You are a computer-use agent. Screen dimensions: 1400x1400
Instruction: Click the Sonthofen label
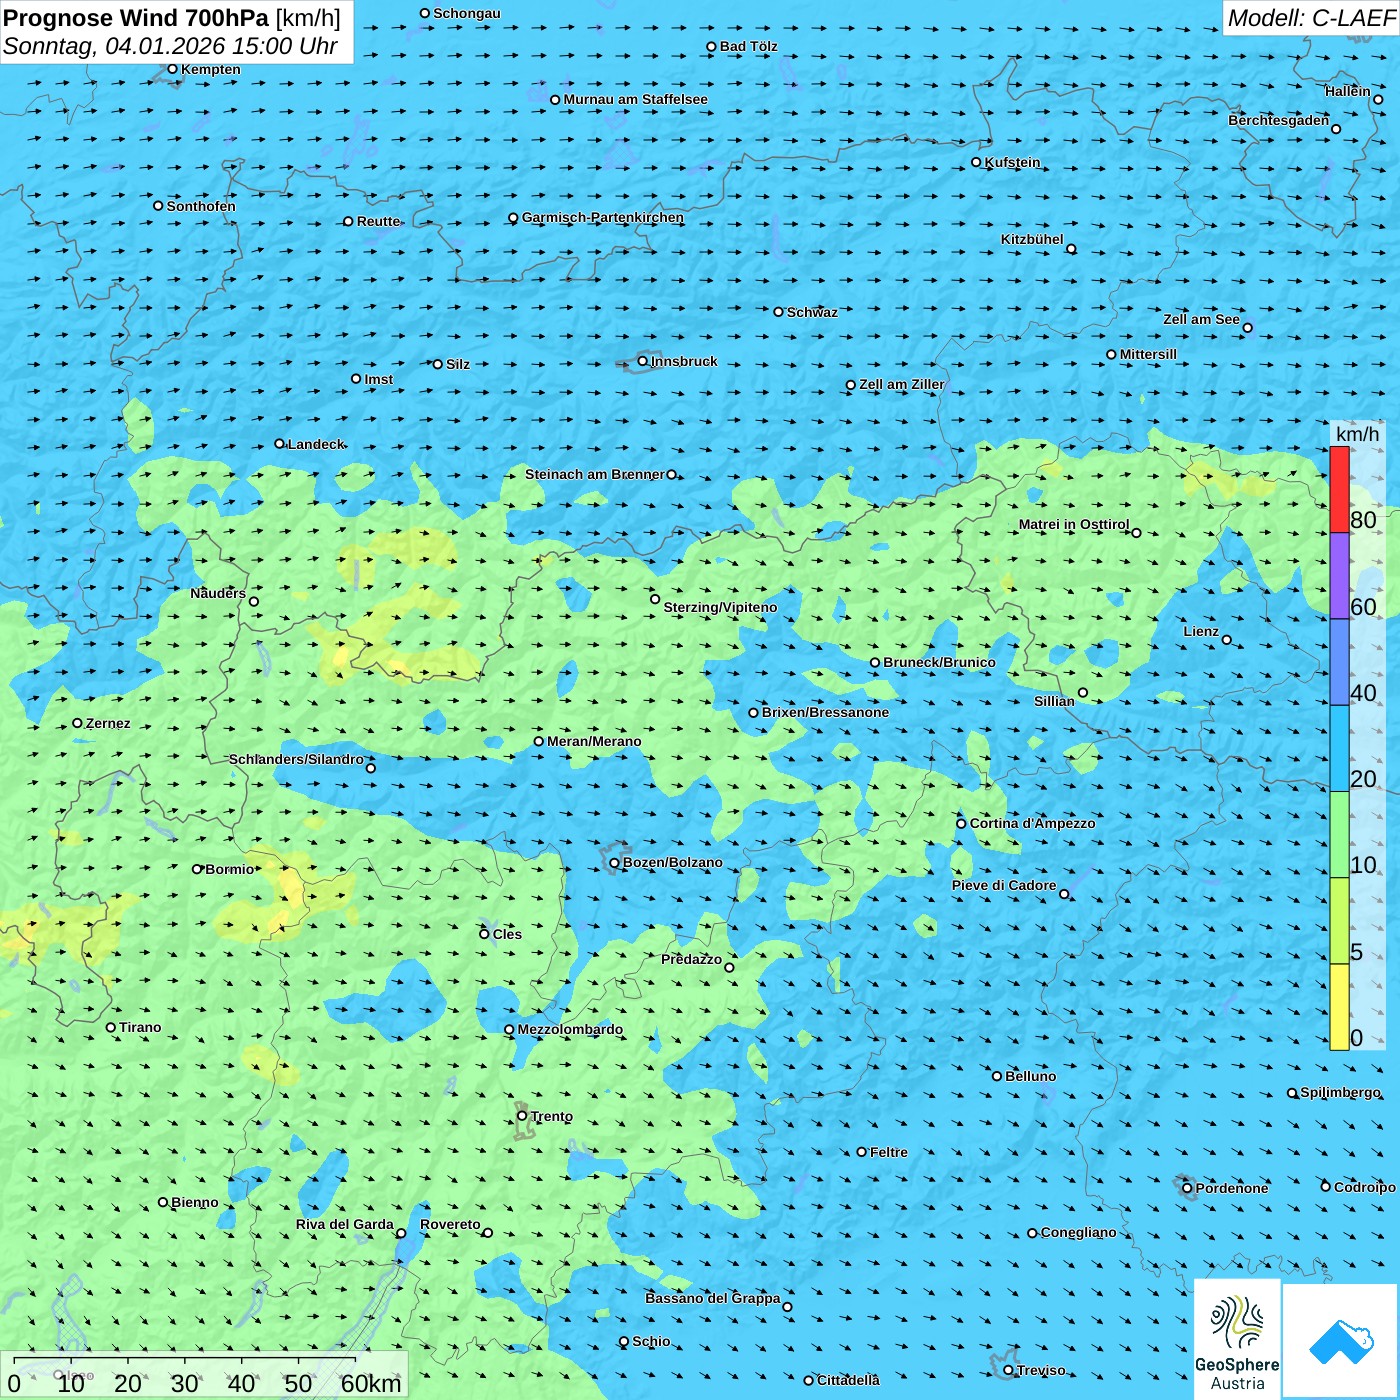pos(201,206)
